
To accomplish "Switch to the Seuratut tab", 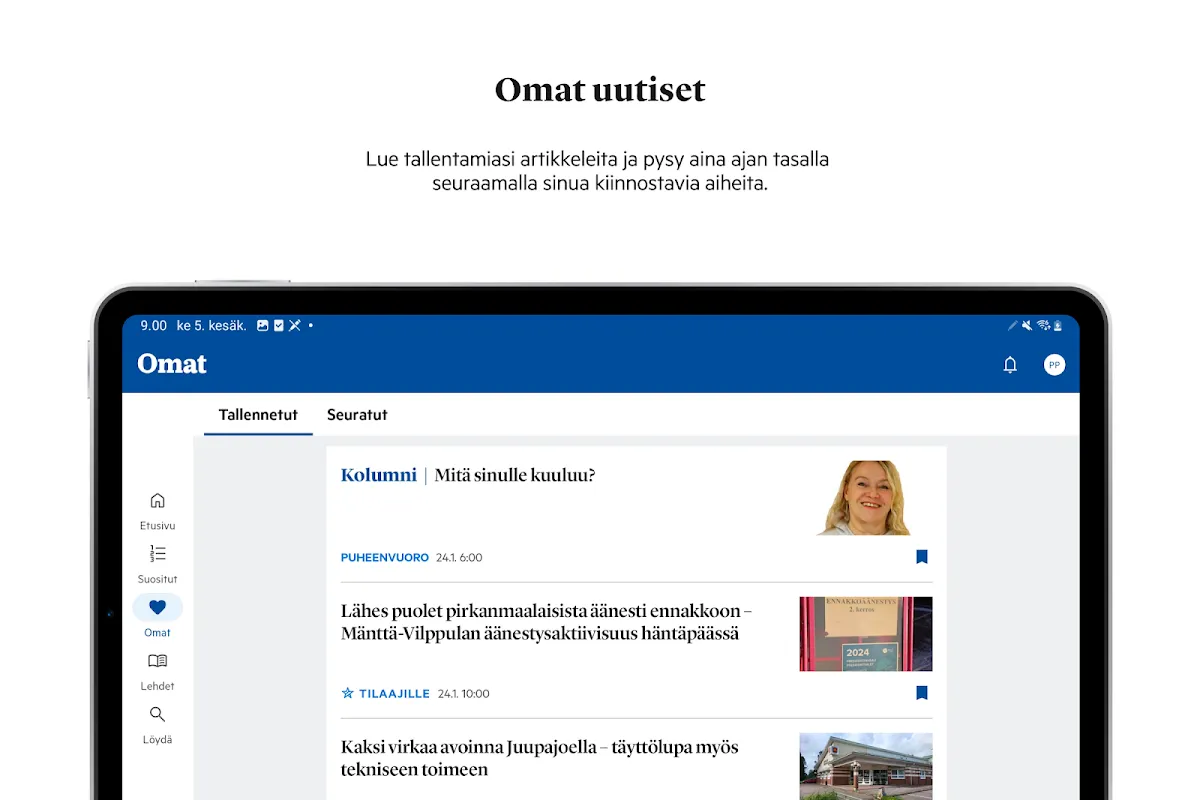I will (x=357, y=415).
